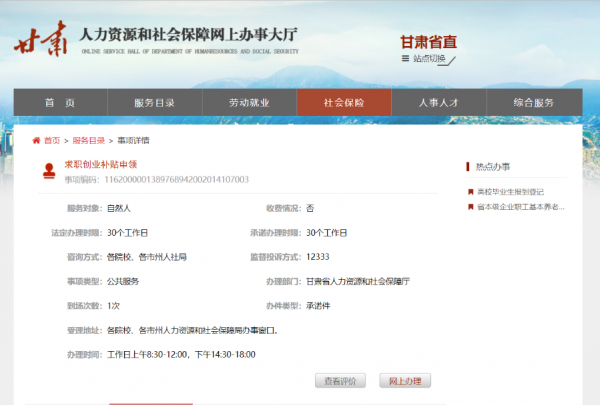Open the 综合服务 navigation tab
This screenshot has width=600, height=405.
tap(534, 103)
